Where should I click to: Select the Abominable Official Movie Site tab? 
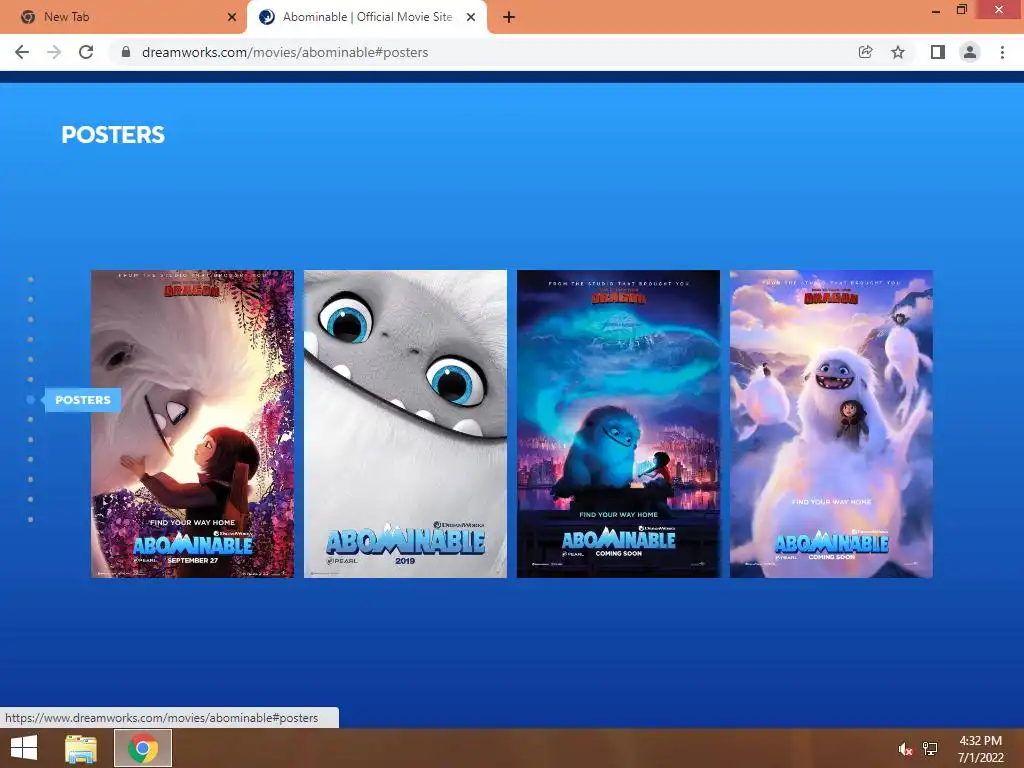[x=367, y=18]
